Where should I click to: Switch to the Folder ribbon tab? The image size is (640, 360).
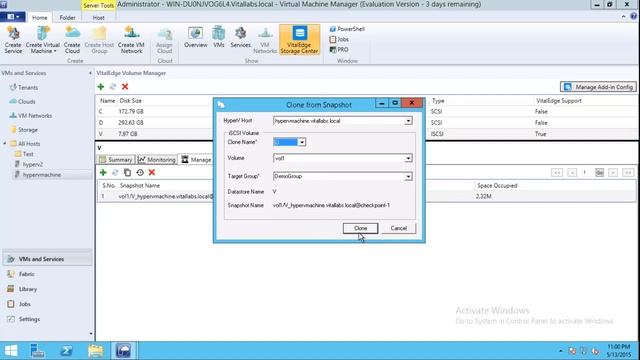tap(67, 18)
